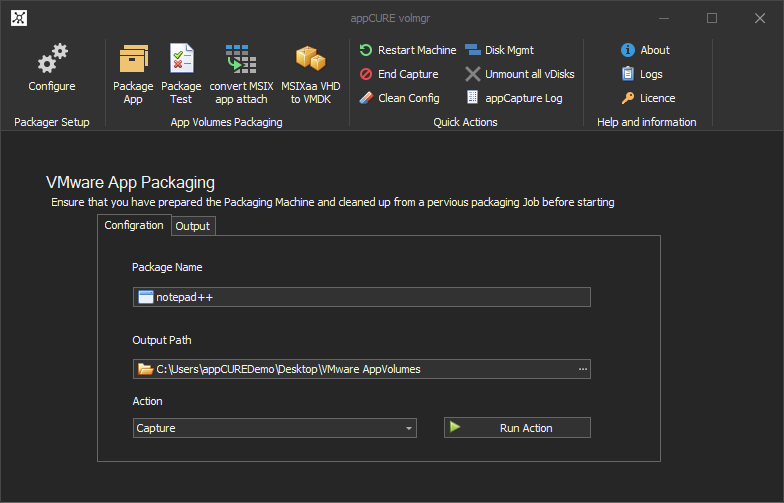
Task: Click the Configure label text
Action: pos(52,86)
